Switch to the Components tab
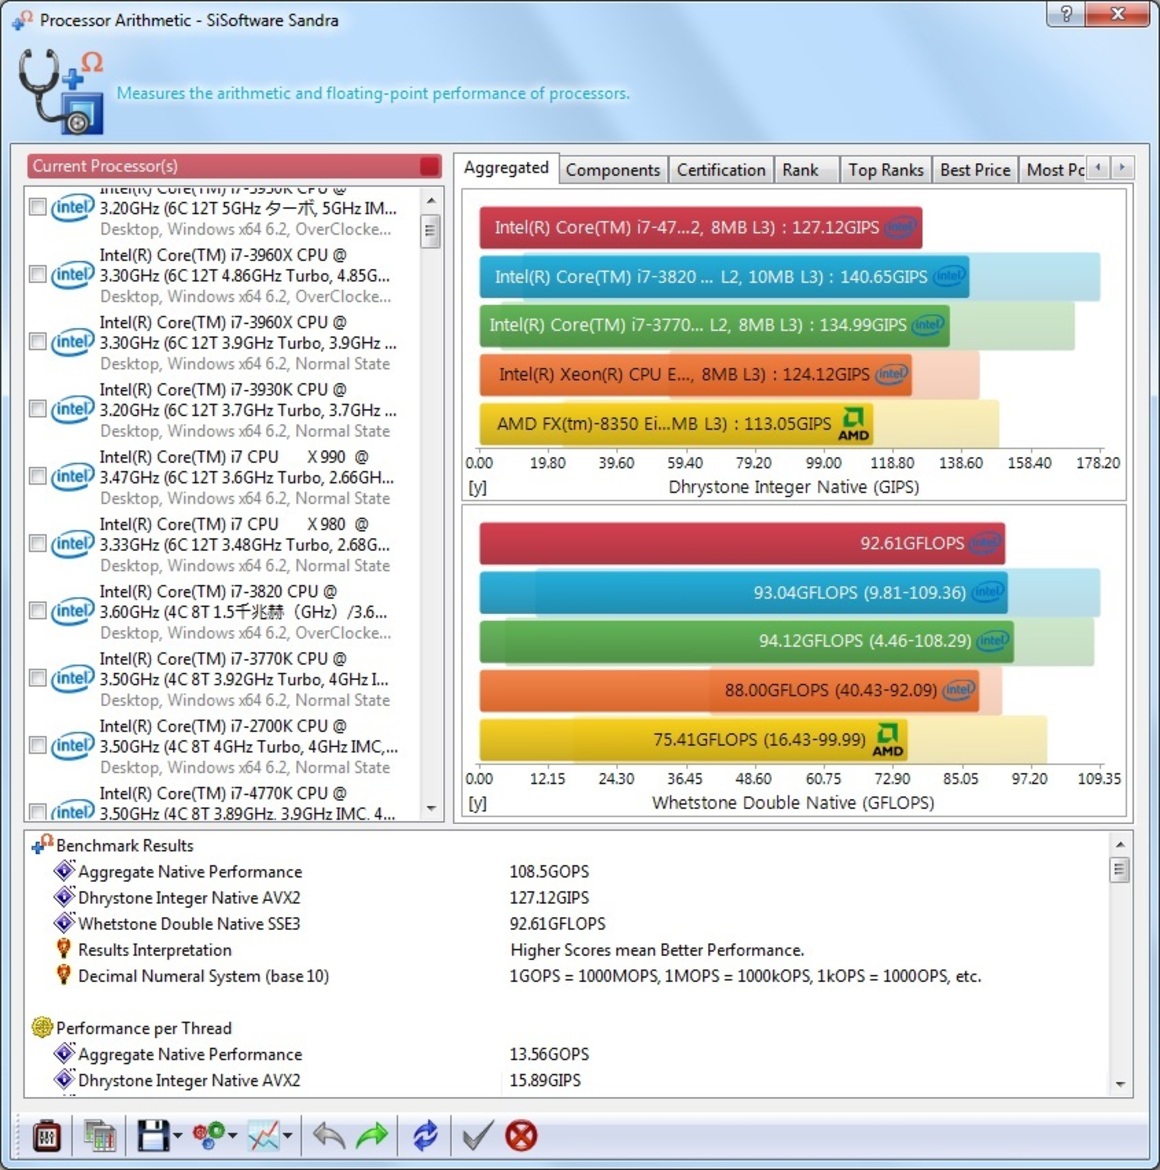Viewport: 1160px width, 1170px height. (x=612, y=170)
